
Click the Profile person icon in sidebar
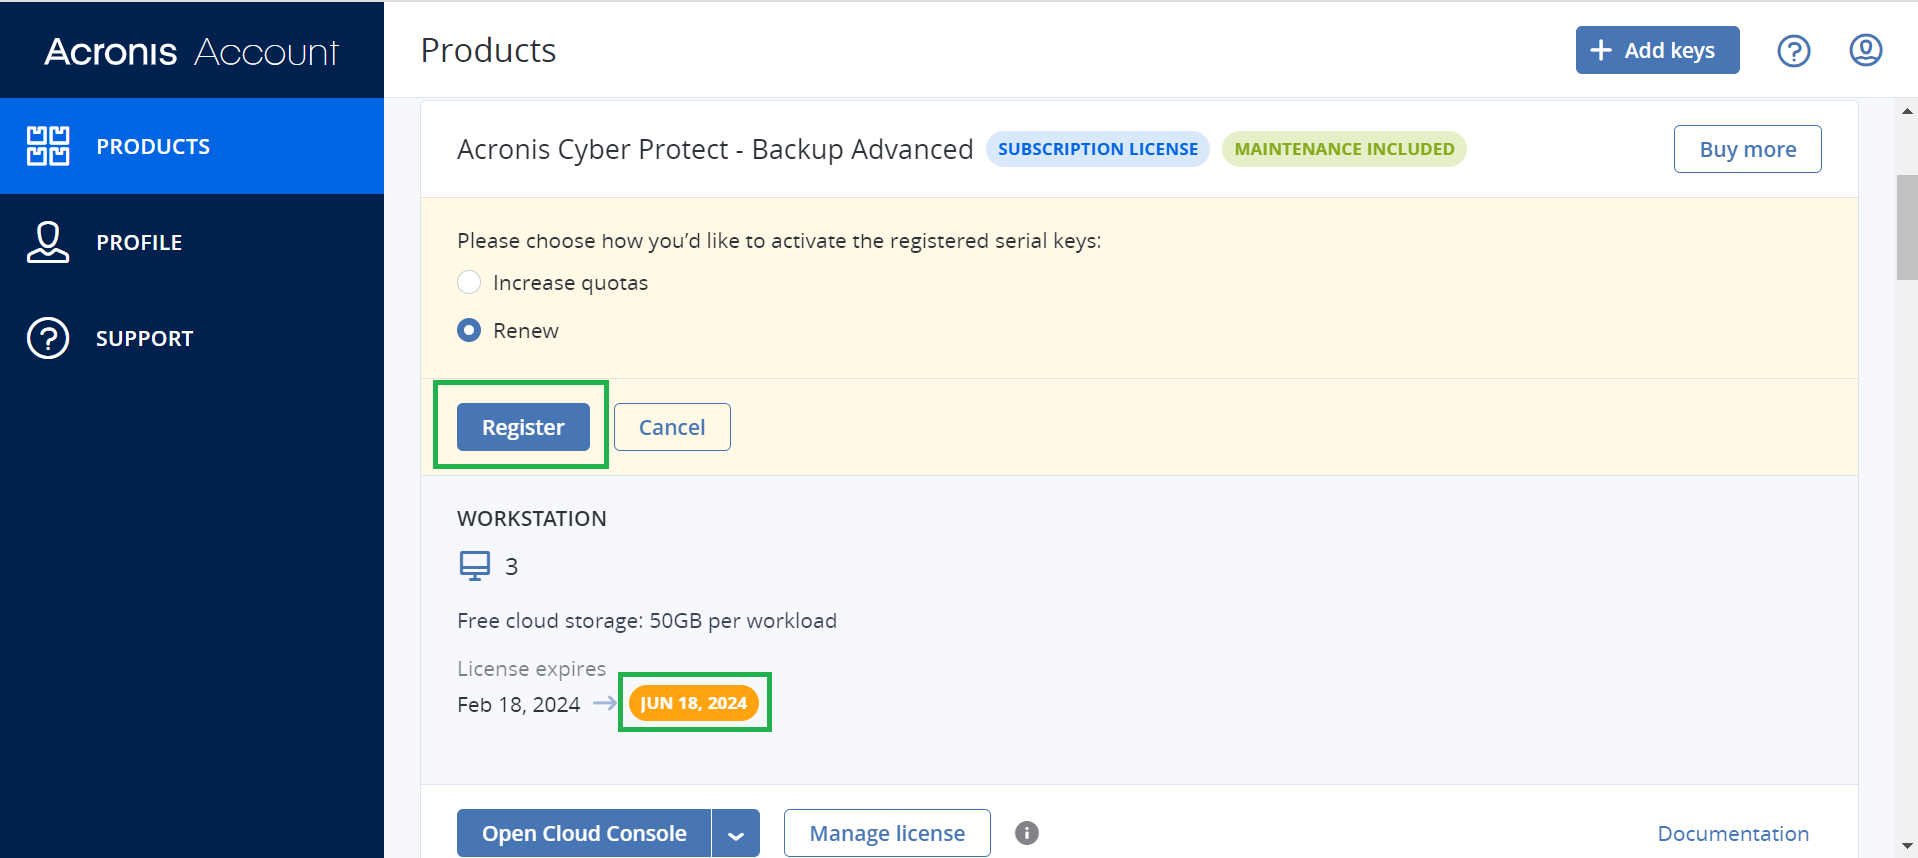click(x=48, y=242)
